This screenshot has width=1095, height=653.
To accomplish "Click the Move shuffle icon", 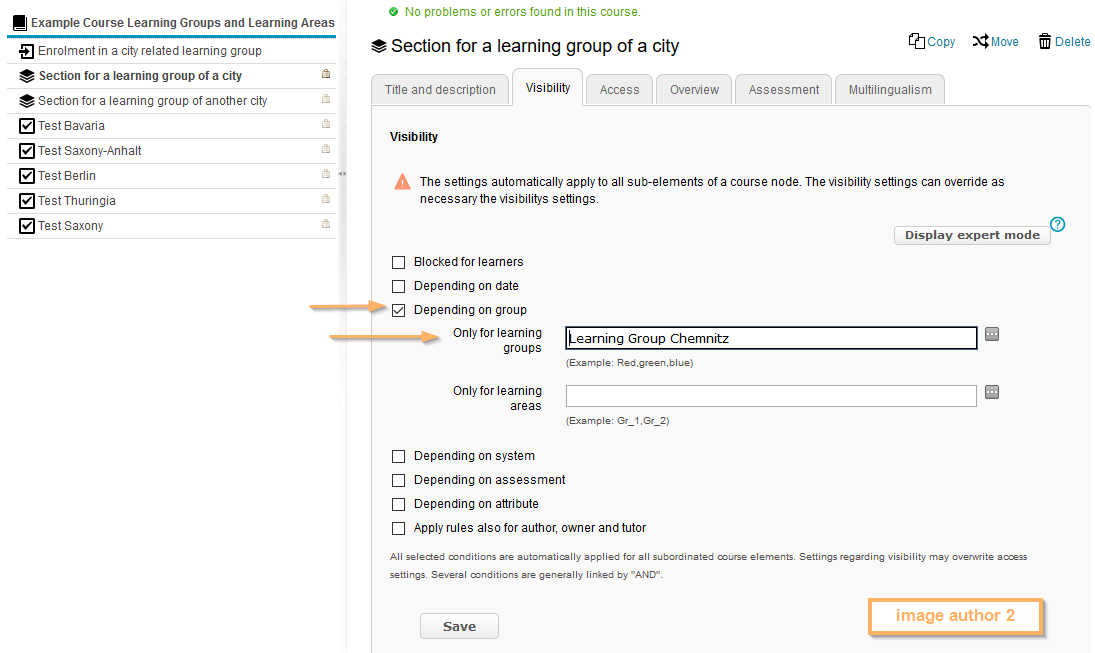I will point(980,41).
